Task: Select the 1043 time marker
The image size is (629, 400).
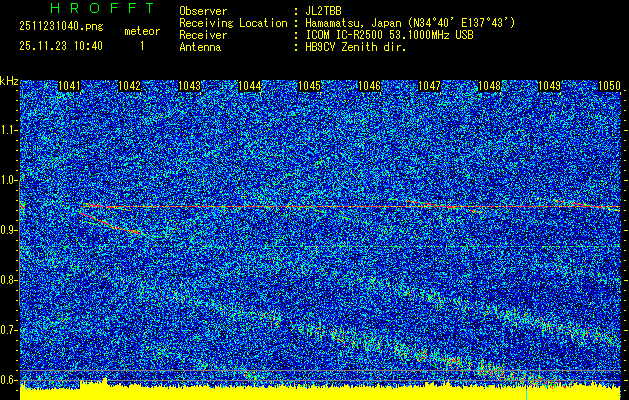Action: point(189,87)
